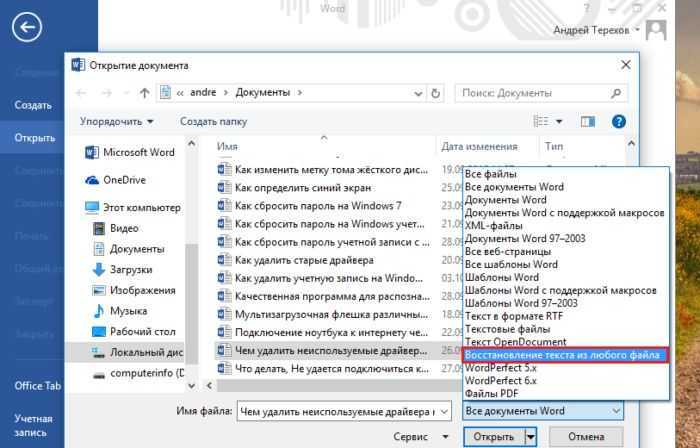This screenshot has height=448, width=700.
Task: Toggle the preview pane icon
Action: click(588, 121)
